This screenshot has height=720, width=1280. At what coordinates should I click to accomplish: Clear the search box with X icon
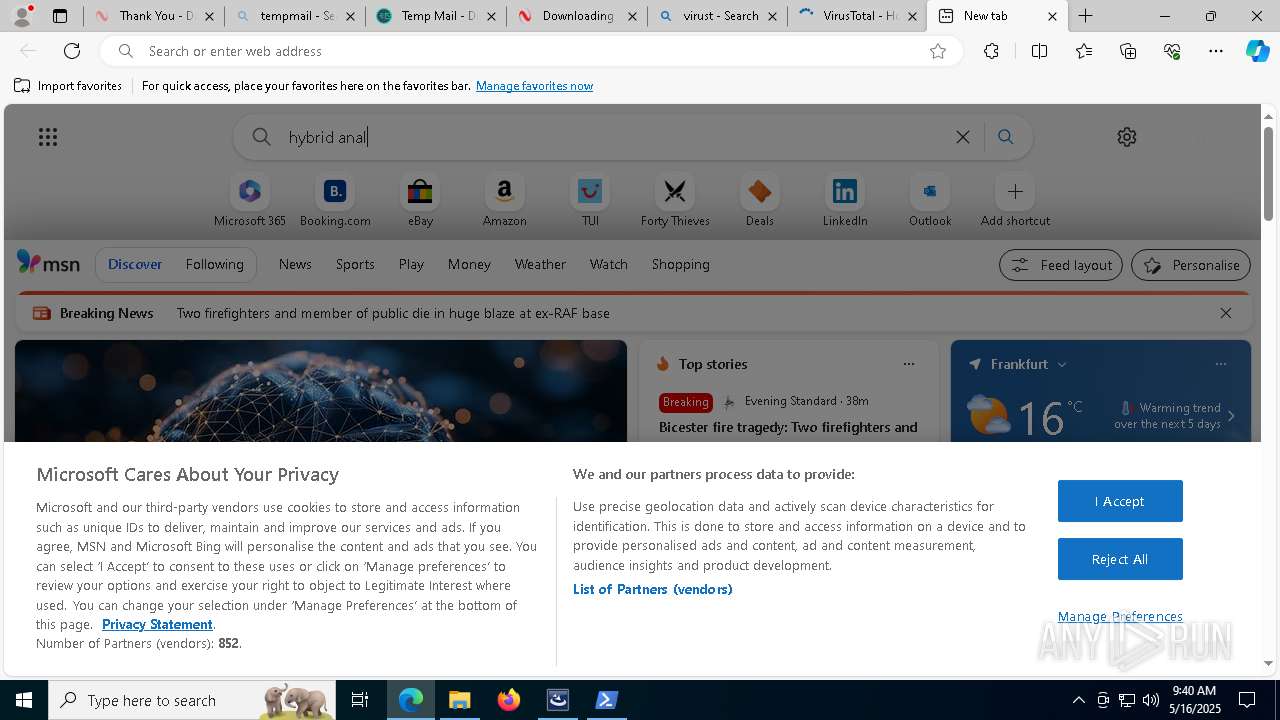[x=963, y=137]
